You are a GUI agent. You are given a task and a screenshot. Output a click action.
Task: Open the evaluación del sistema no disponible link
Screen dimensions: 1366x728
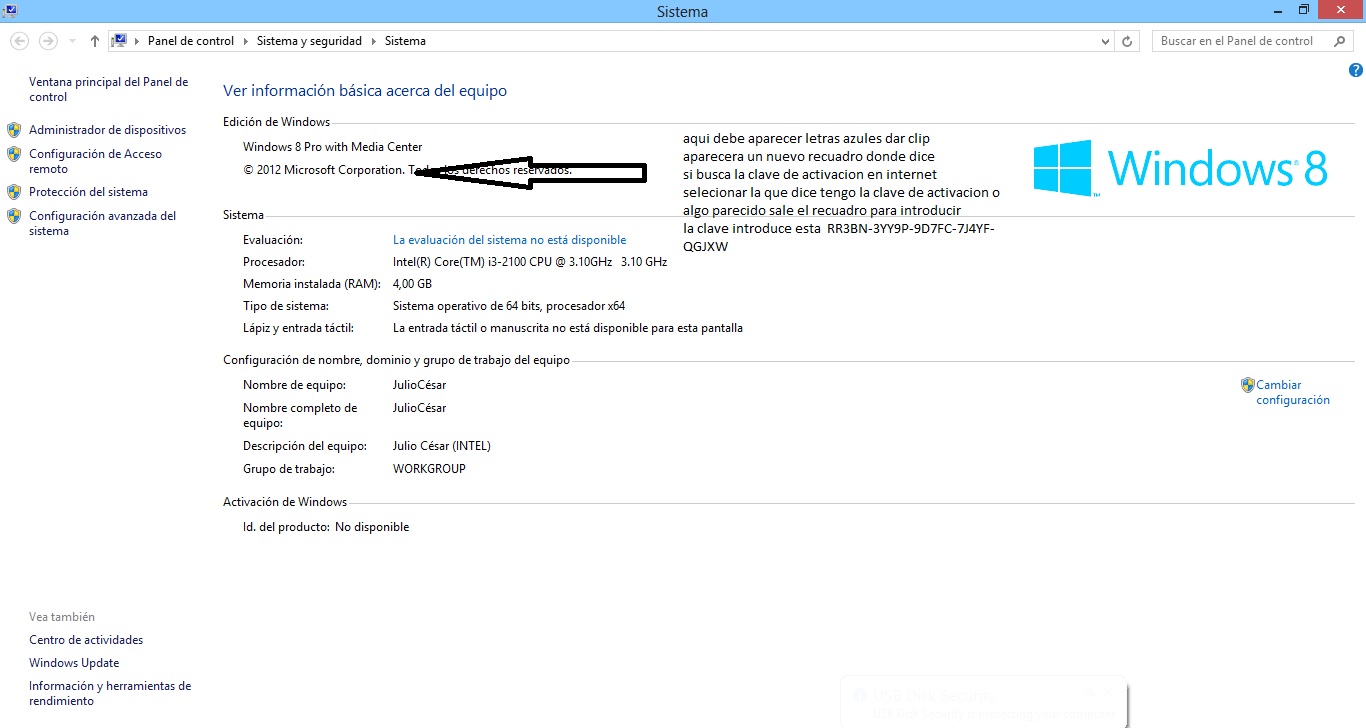[x=509, y=240]
